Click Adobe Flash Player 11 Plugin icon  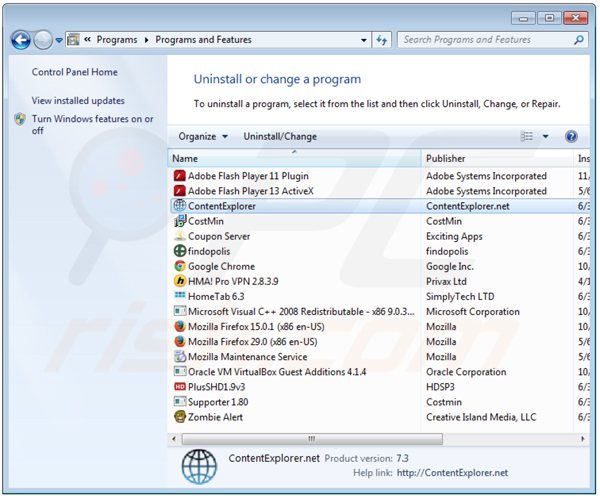click(x=179, y=176)
